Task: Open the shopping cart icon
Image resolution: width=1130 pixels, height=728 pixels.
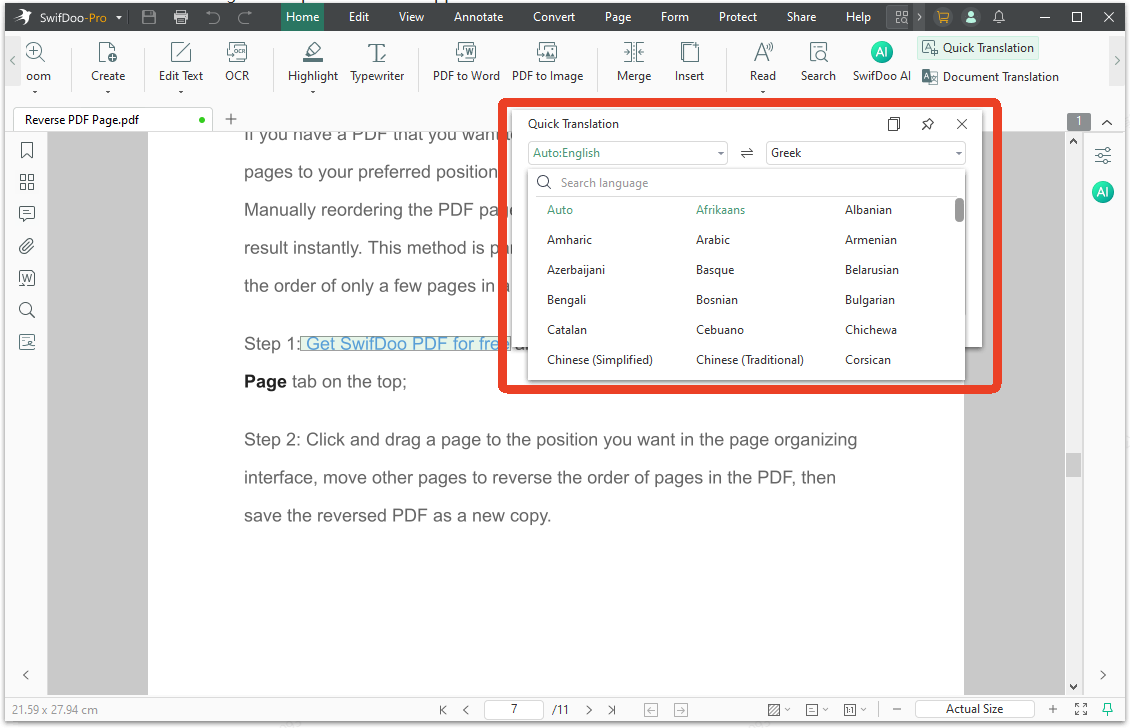Action: [943, 17]
